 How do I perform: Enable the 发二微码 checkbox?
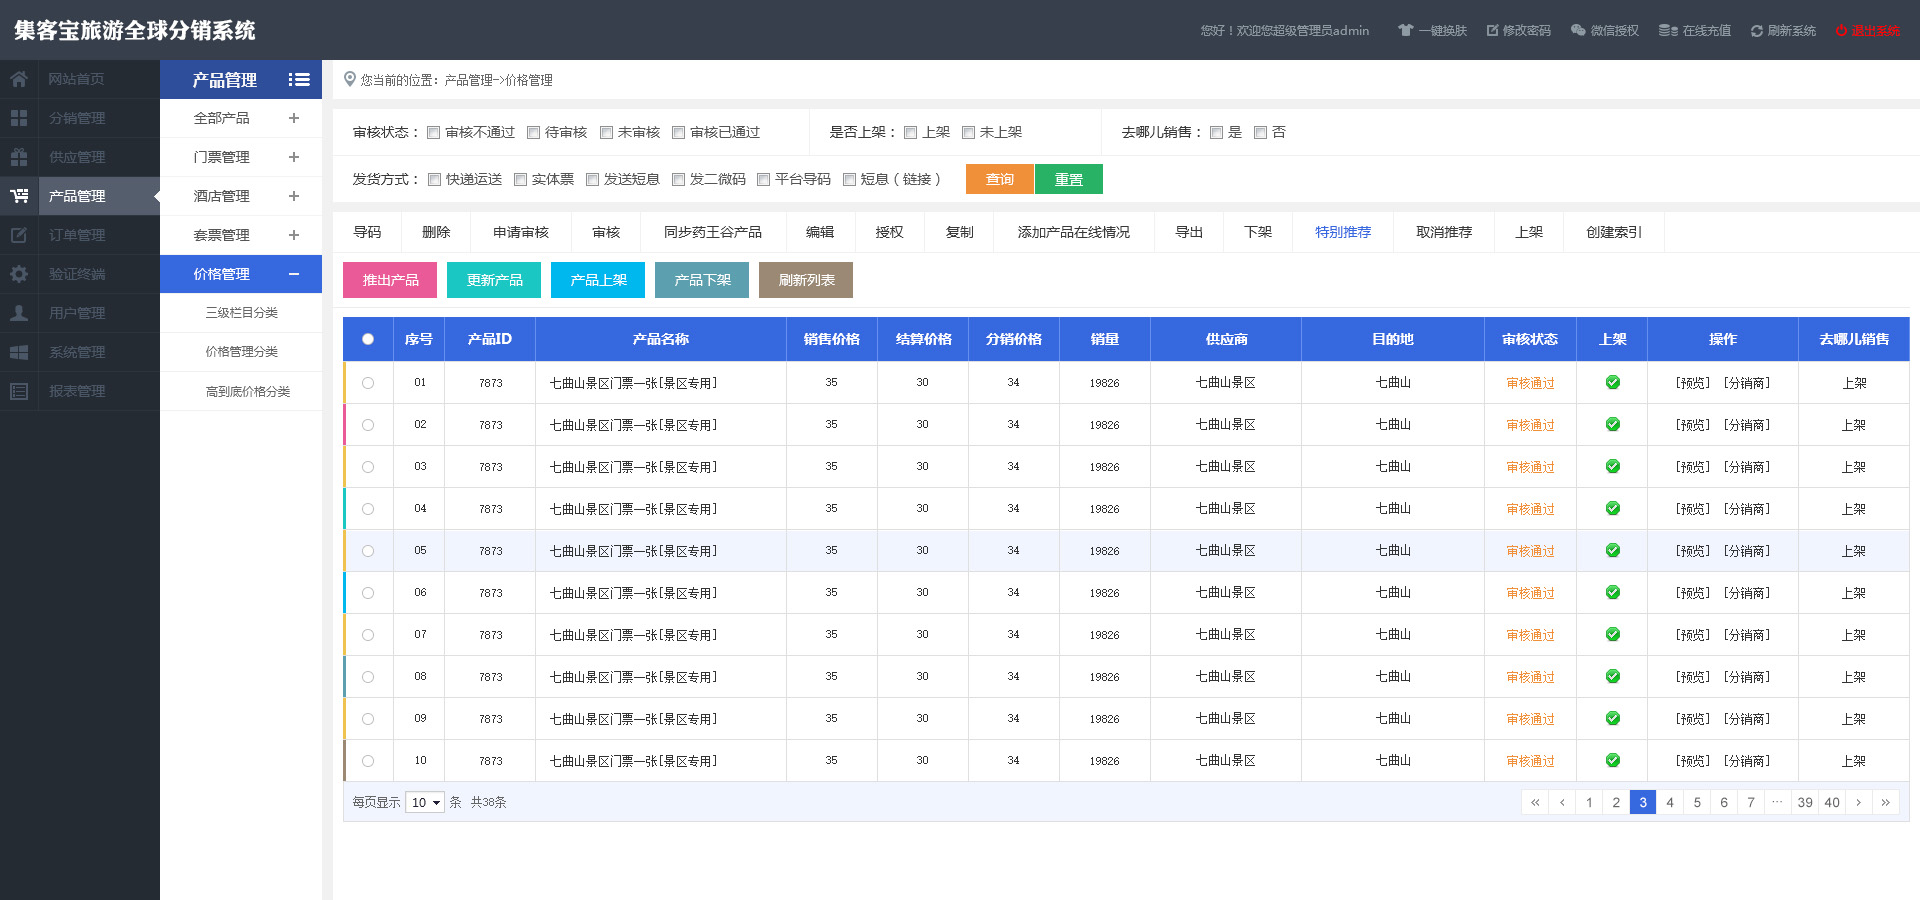(678, 179)
